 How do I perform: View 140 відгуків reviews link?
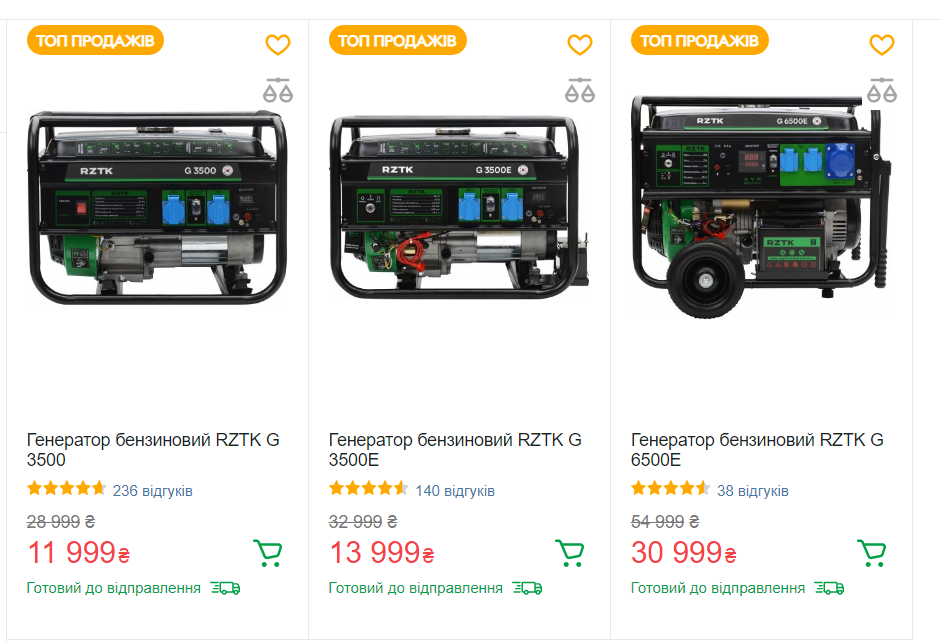pyautogui.click(x=455, y=491)
